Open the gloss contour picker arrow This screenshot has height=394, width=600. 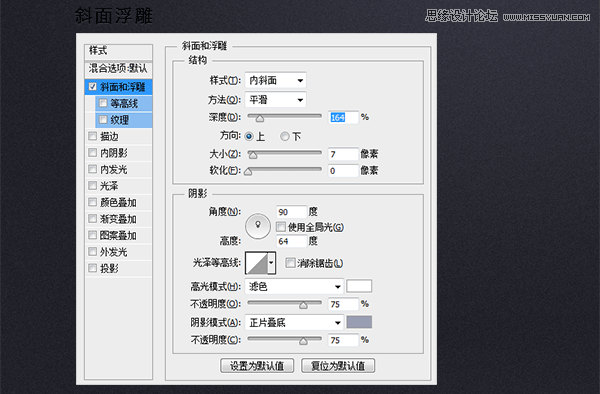272,263
